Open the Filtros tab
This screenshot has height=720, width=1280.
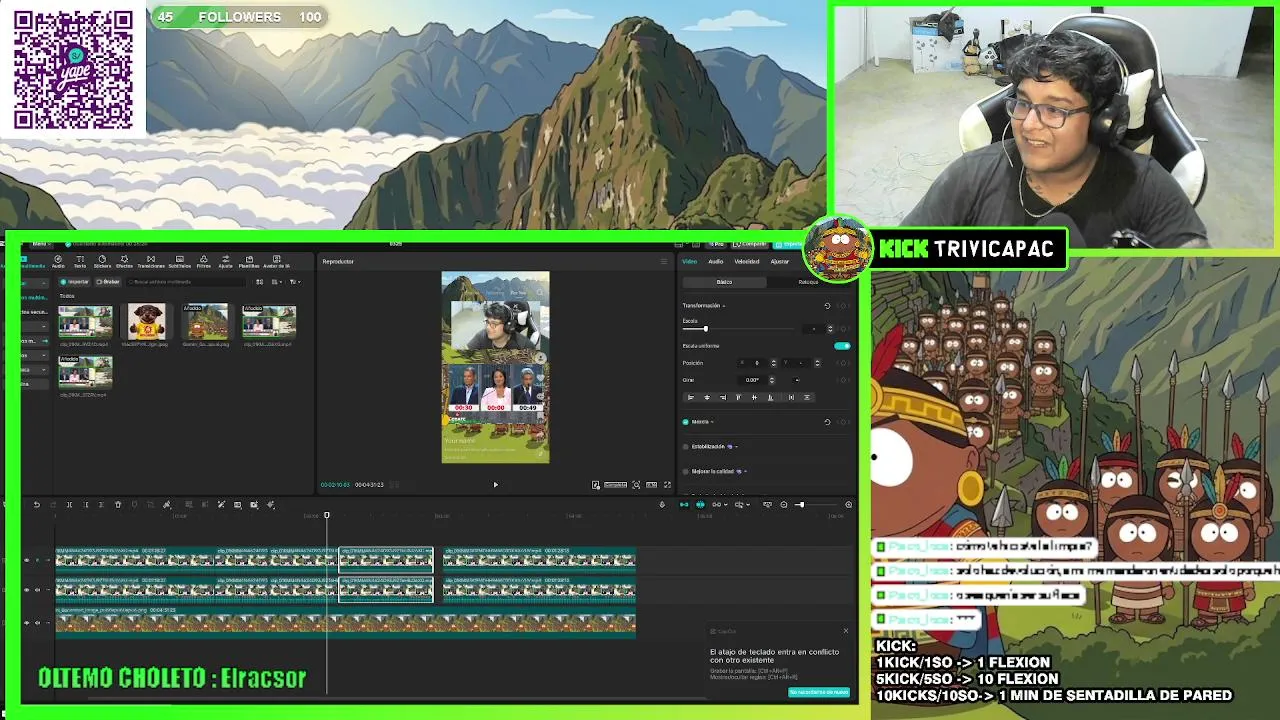[x=203, y=261]
